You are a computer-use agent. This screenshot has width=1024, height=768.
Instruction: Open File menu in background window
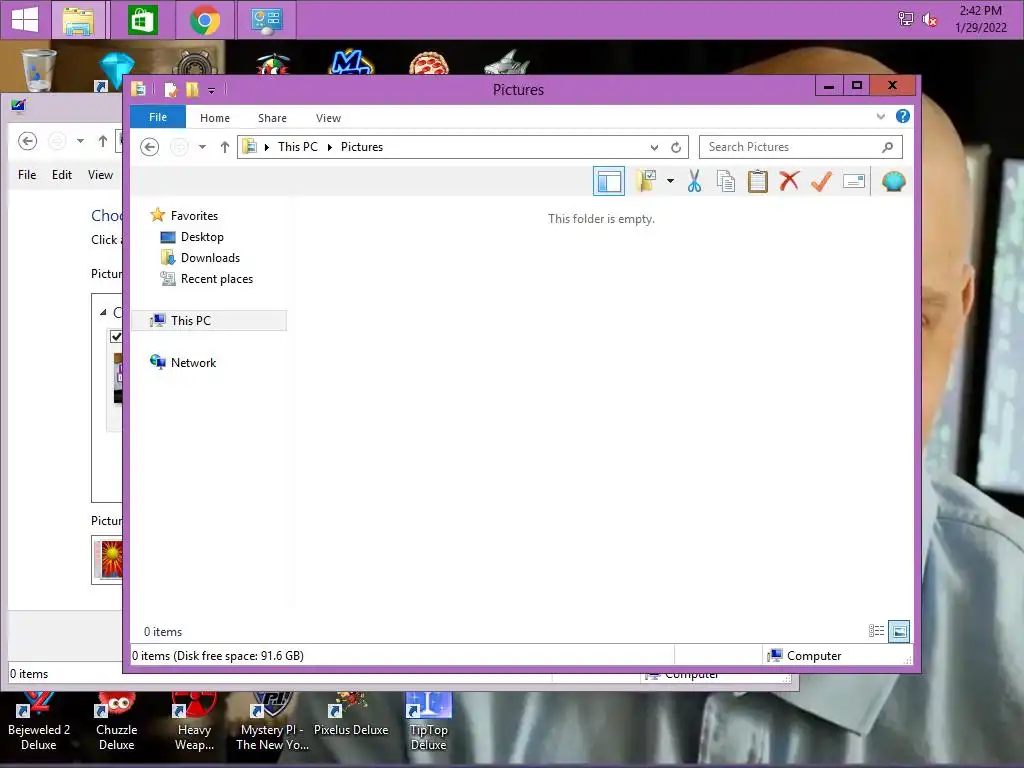[27, 174]
